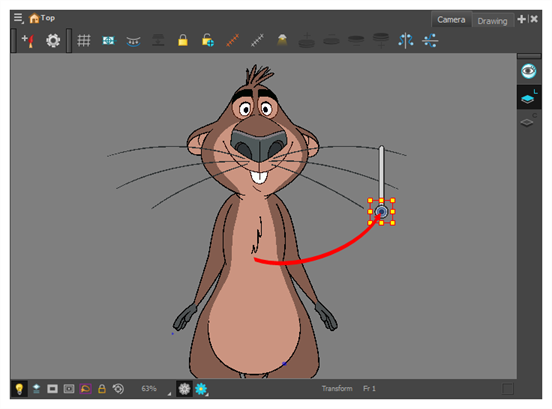Click the flip vertical arrows icon
The height and width of the screenshot is (409, 552).
[430, 40]
